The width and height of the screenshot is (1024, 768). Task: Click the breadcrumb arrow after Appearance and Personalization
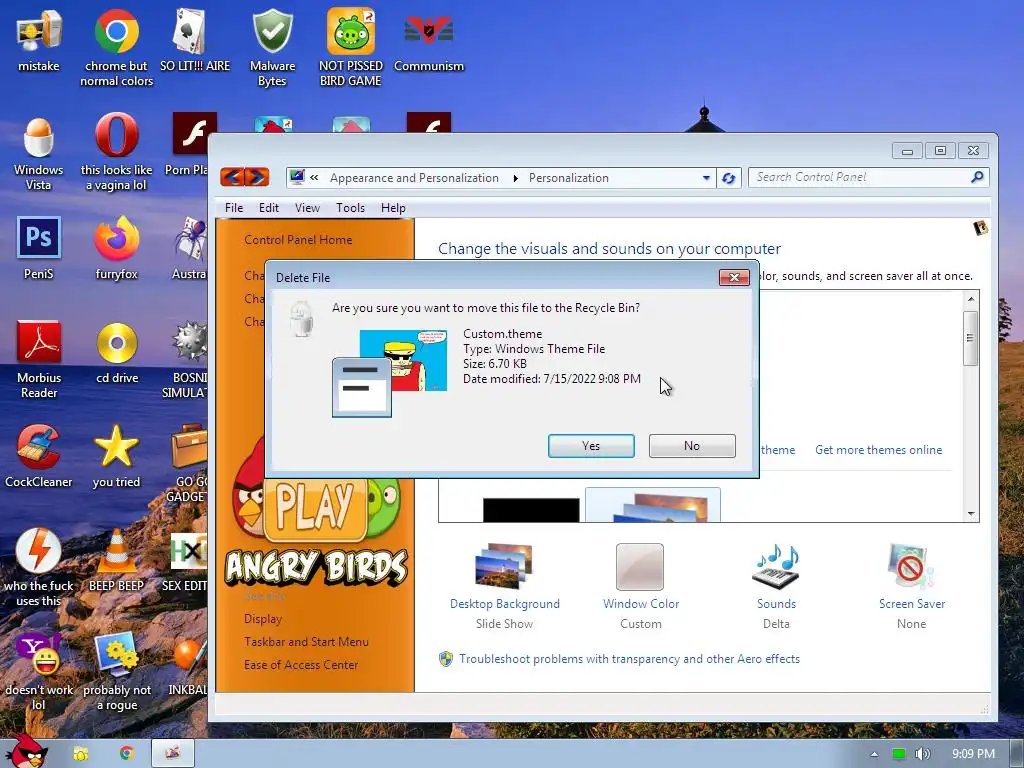(515, 178)
